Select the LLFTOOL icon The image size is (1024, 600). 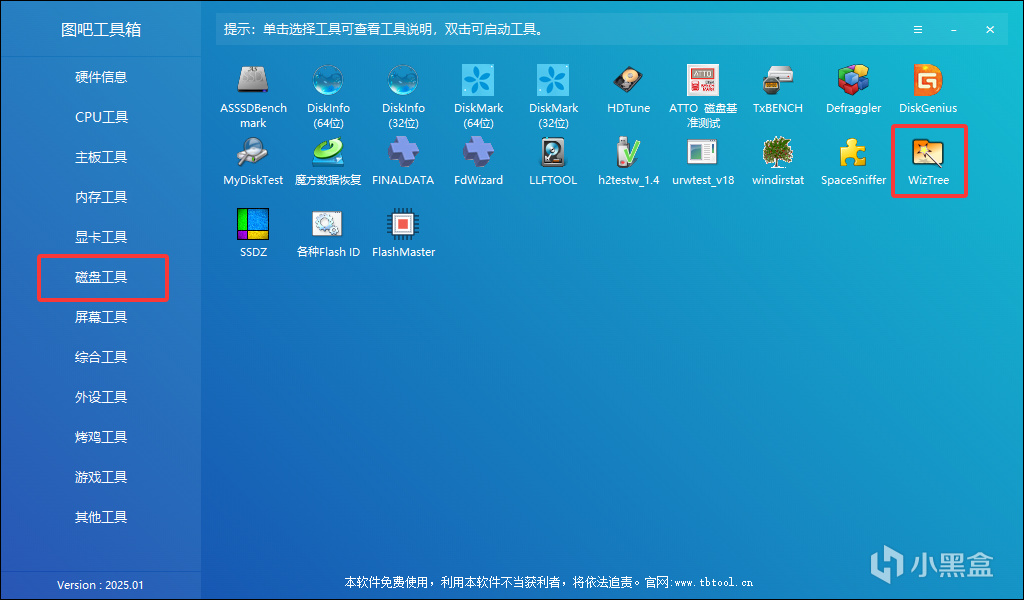[553, 153]
